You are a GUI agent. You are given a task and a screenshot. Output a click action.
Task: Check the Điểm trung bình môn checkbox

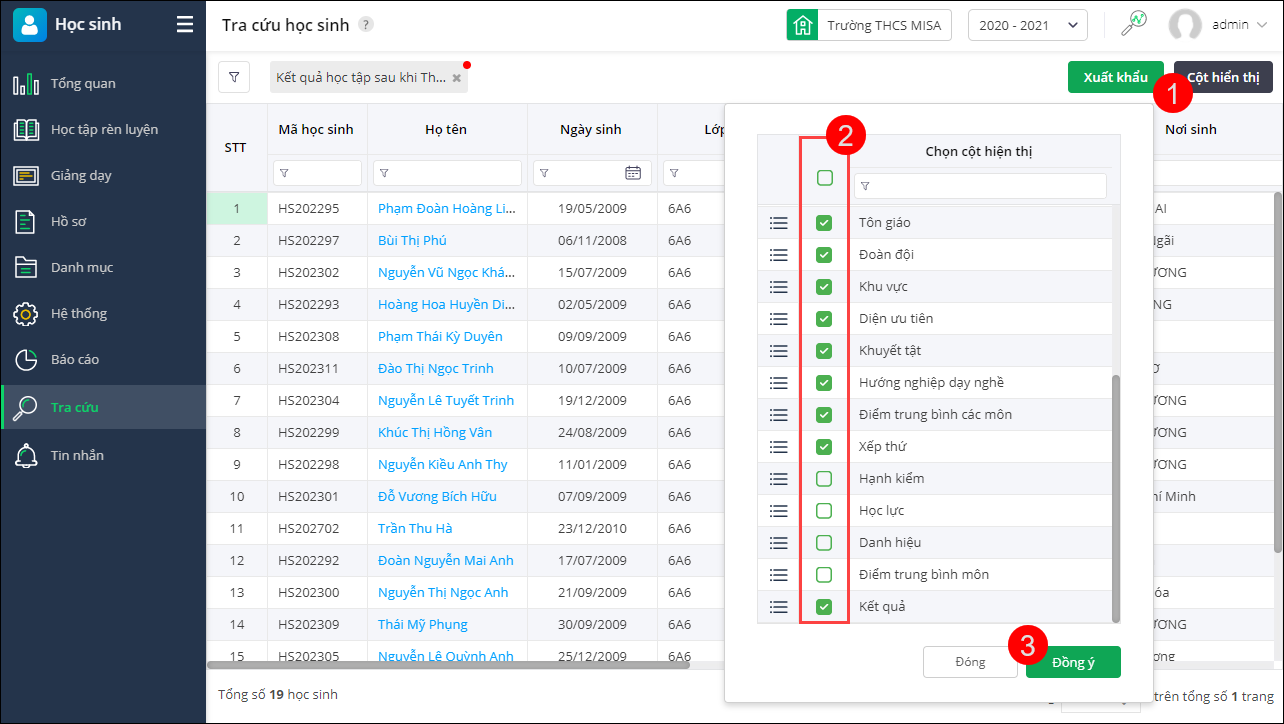click(x=824, y=575)
